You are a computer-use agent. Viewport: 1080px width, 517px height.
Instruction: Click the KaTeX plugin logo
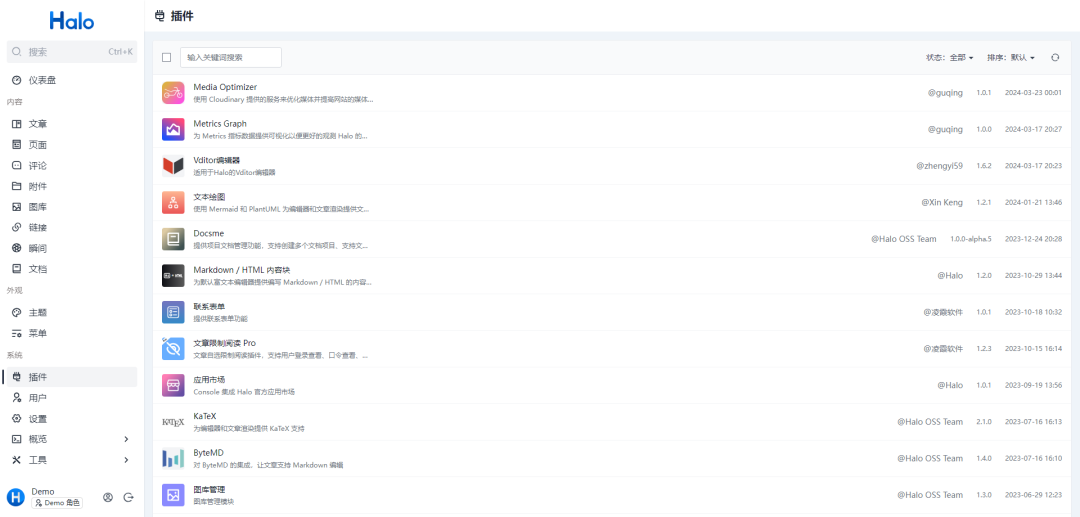[x=173, y=422]
